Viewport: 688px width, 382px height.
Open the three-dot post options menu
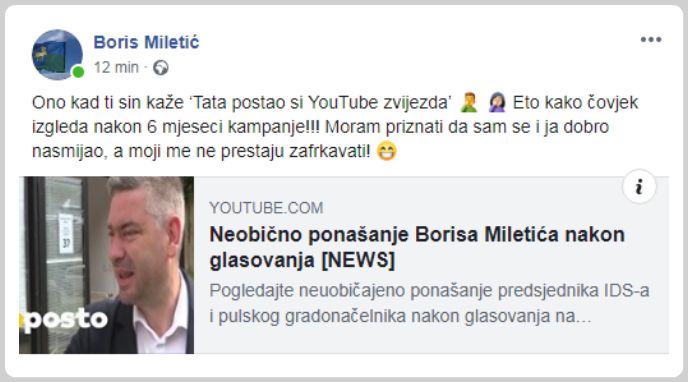651,39
